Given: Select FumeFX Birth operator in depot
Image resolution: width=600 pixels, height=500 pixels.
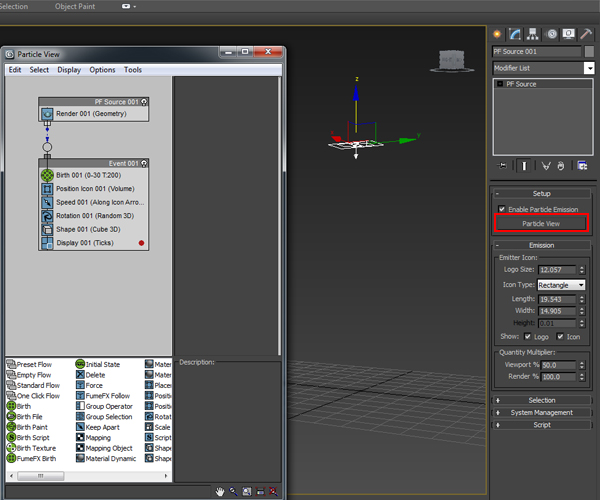Looking at the screenshot, I should click(x=32, y=458).
